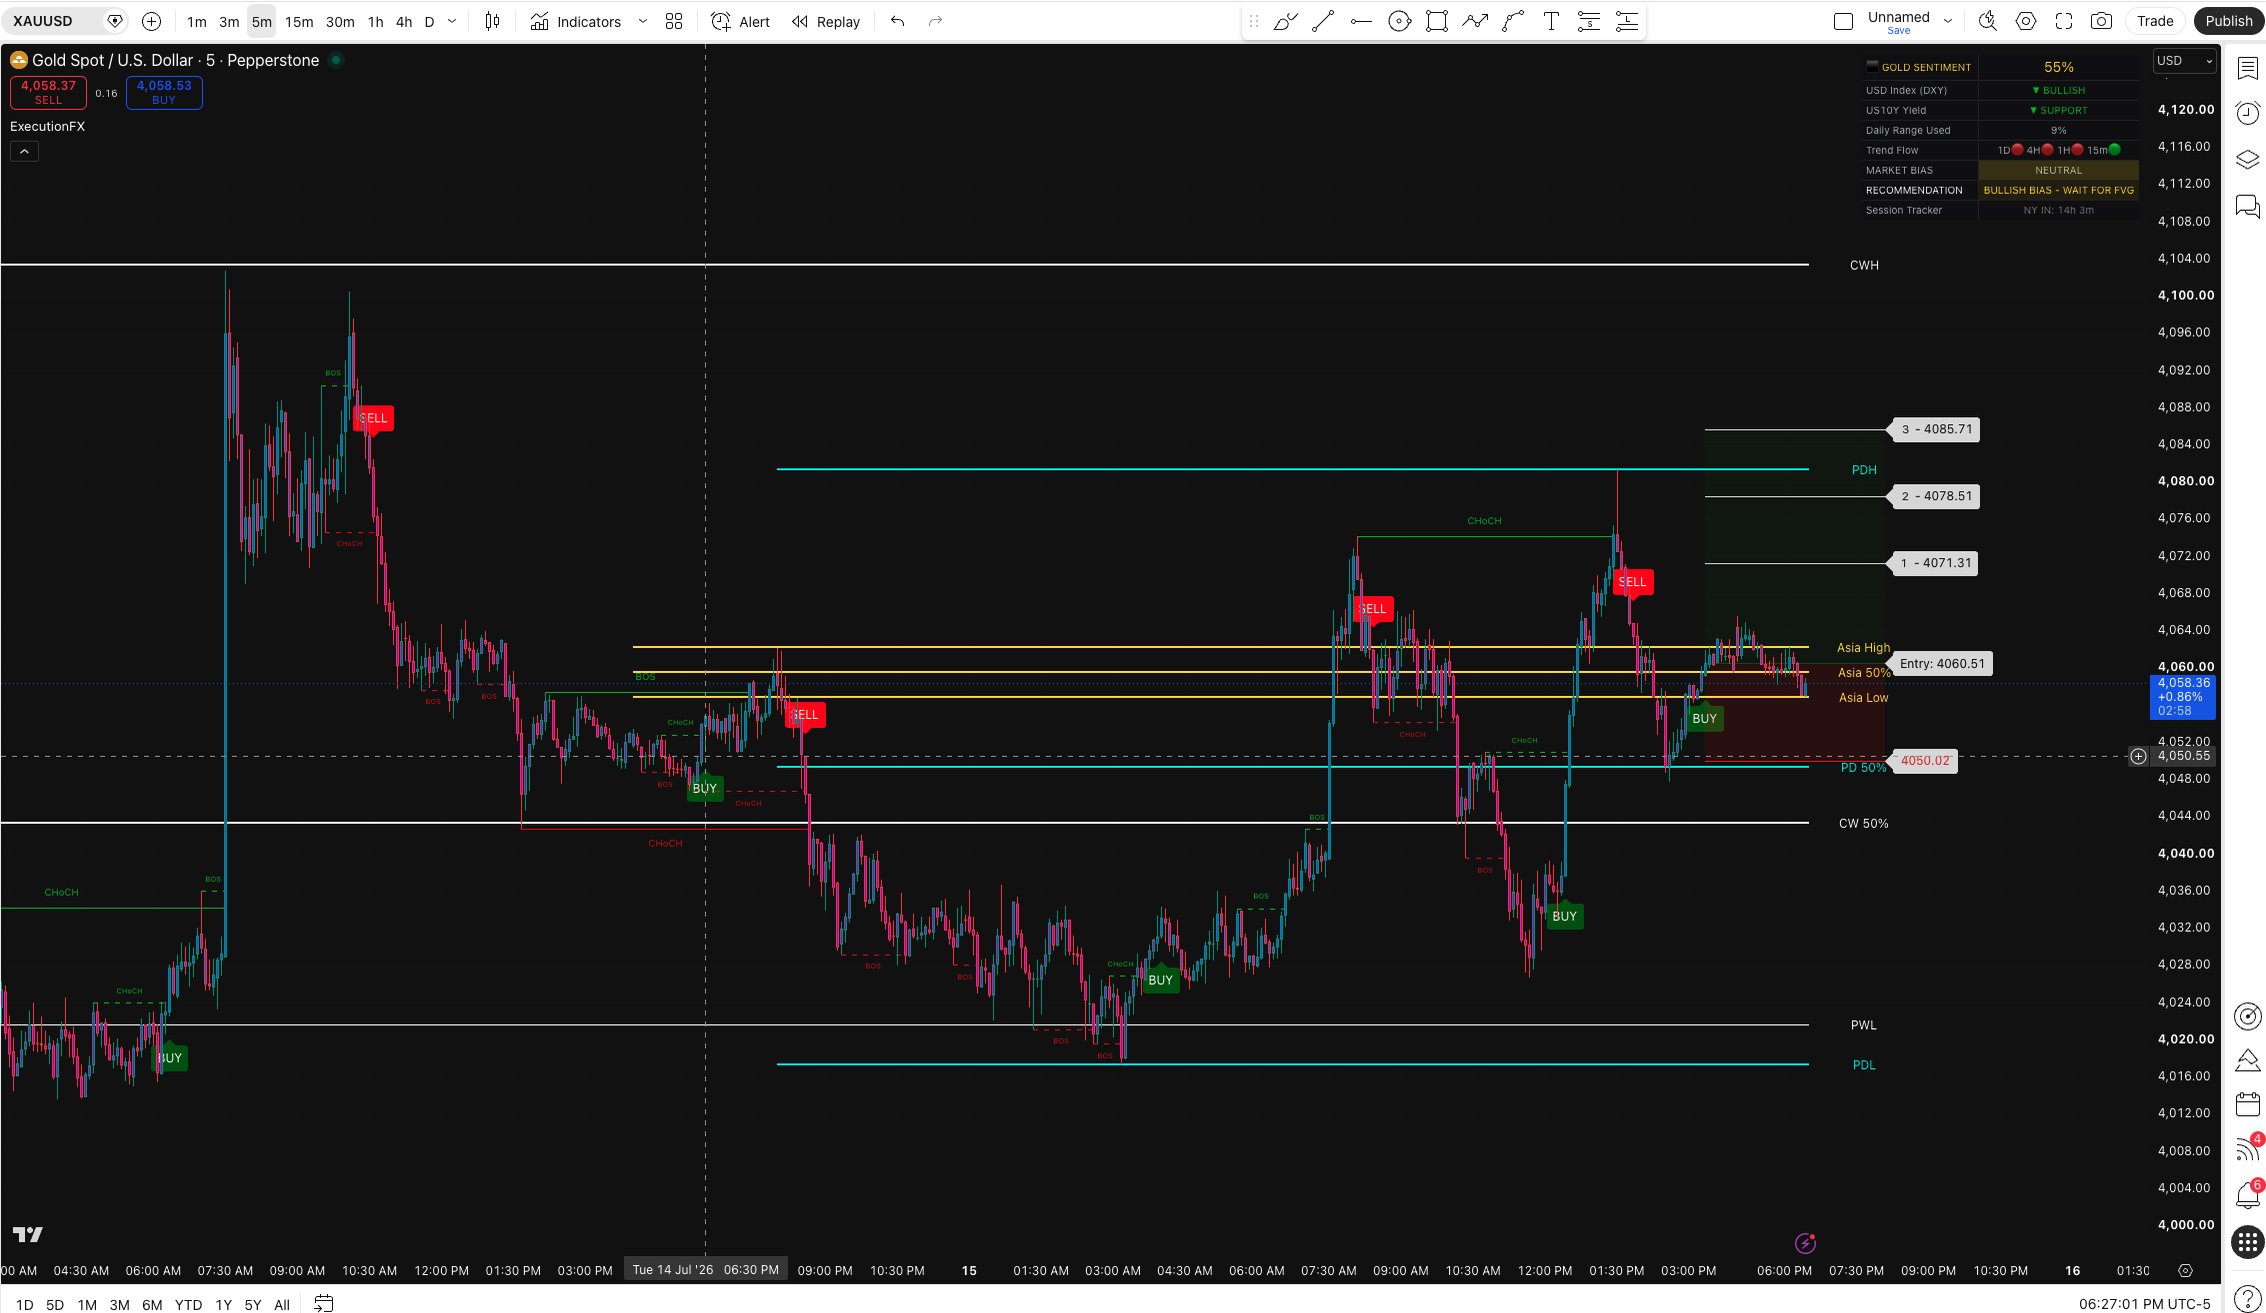The width and height of the screenshot is (2266, 1313).
Task: Select the long position tool
Action: 1627,21
